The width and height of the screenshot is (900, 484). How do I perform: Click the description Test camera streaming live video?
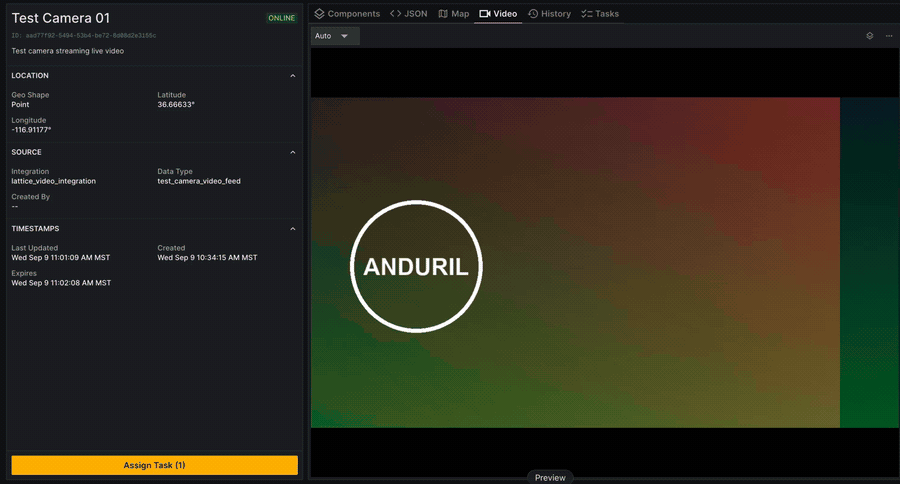pyautogui.click(x=68, y=51)
